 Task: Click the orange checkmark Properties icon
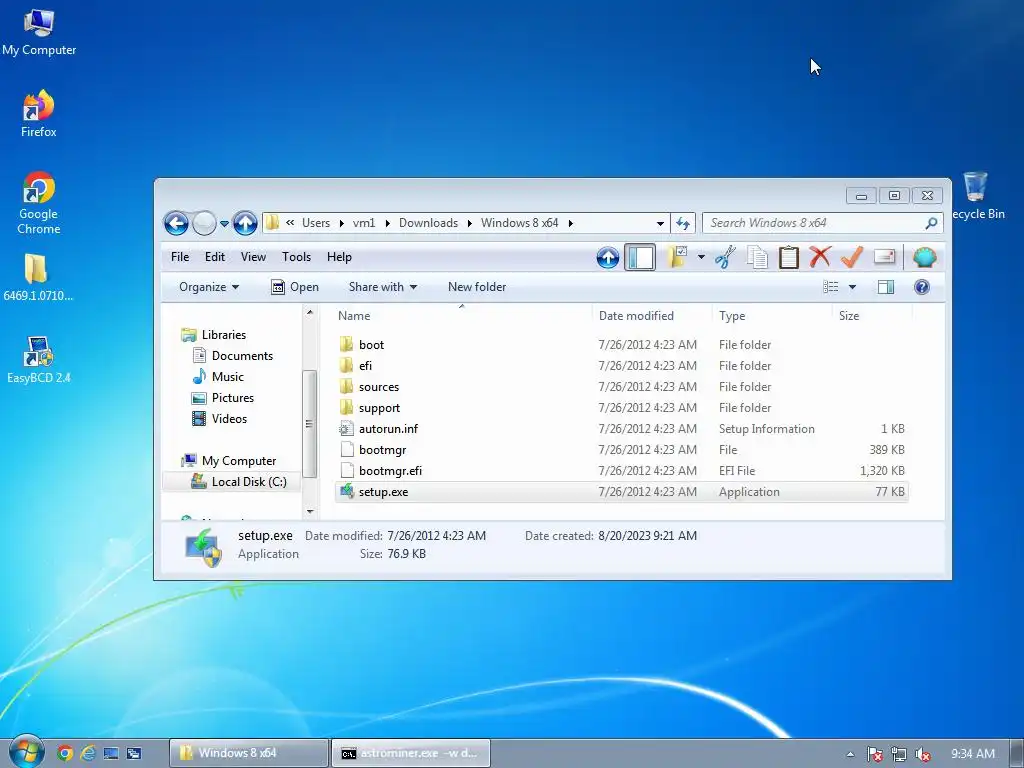(x=852, y=257)
